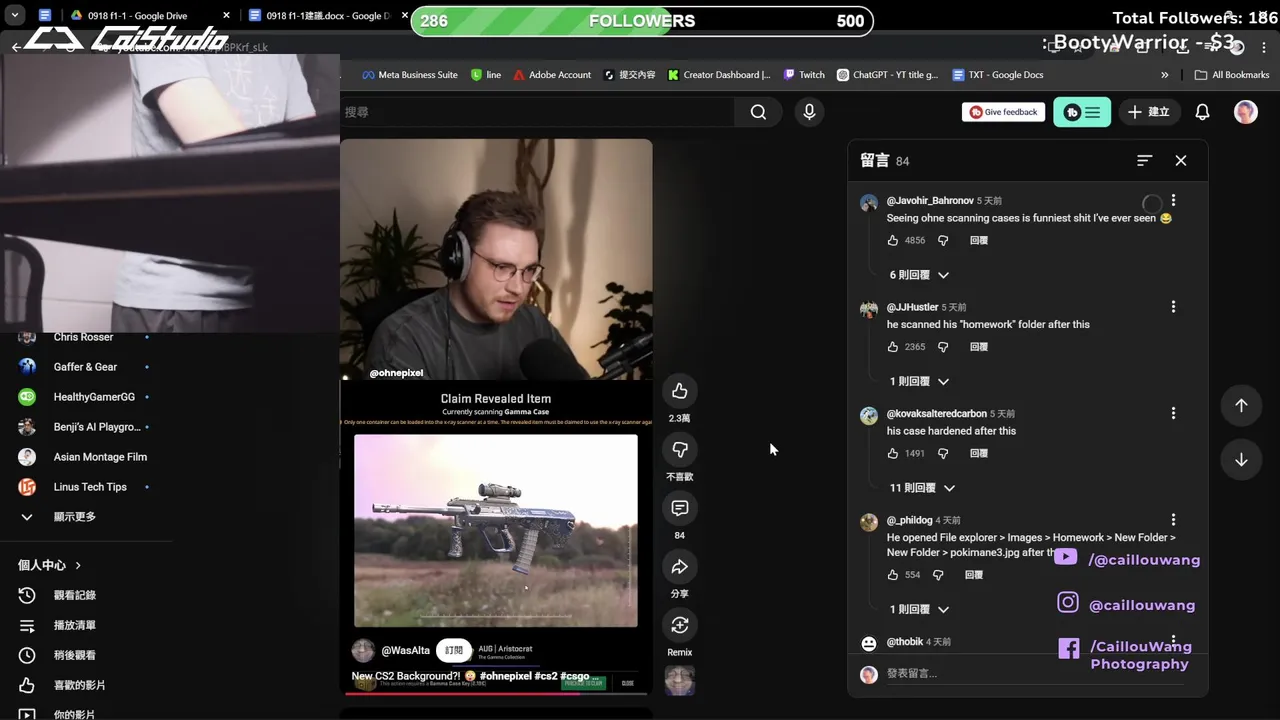1280x720 pixels.
Task: Expand 1 則回覆 under @_phildog's comment
Action: click(919, 609)
